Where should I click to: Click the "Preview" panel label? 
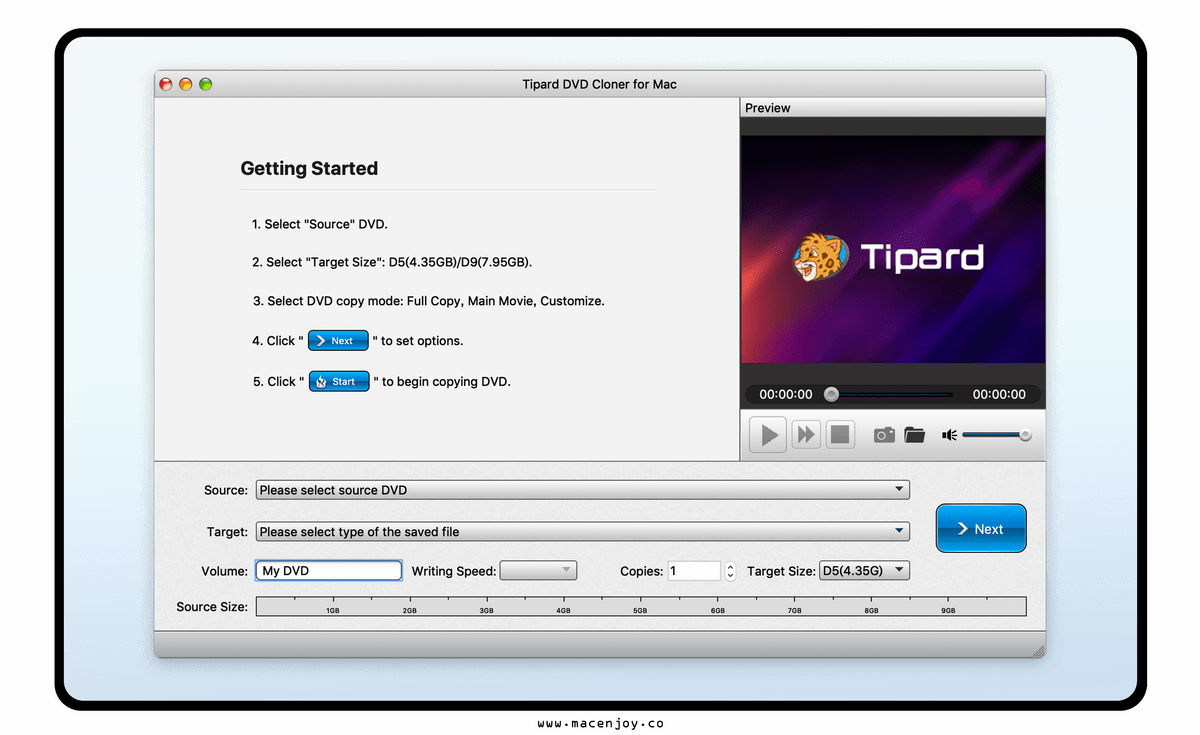point(768,108)
